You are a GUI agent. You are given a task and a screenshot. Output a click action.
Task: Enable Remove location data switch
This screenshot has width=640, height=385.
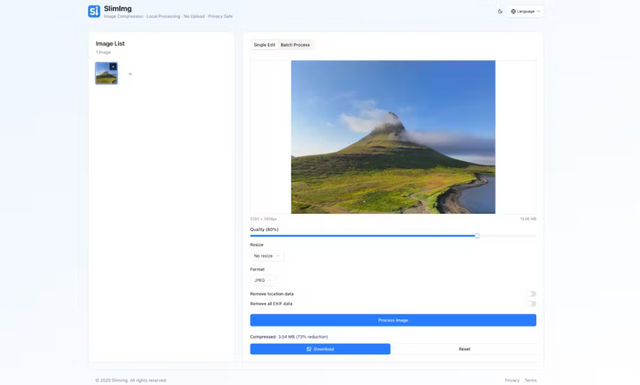pyautogui.click(x=531, y=294)
